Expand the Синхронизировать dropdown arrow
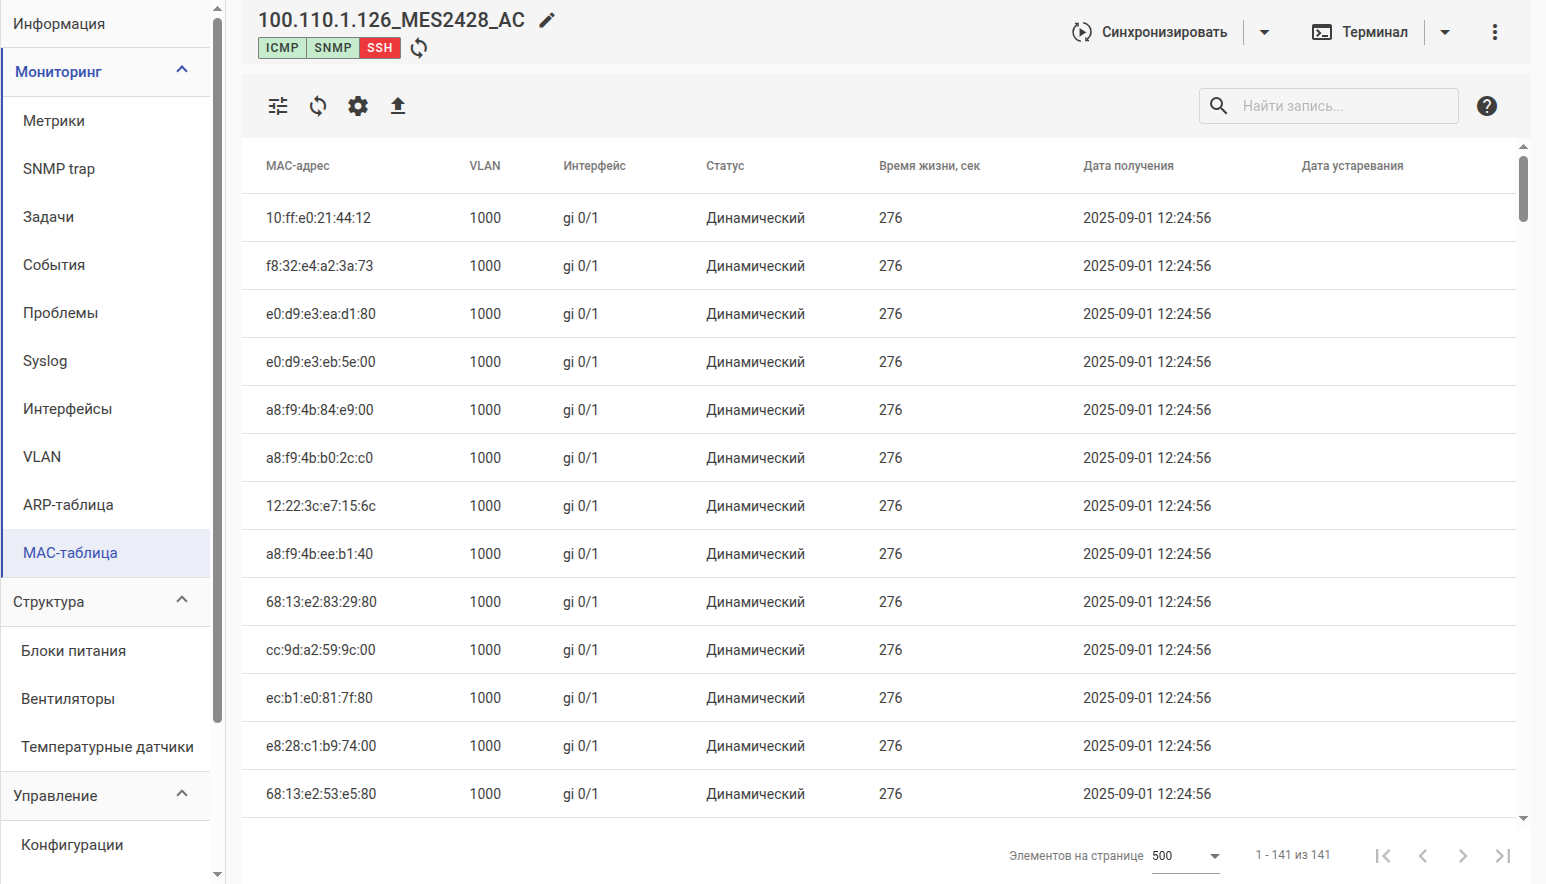The height and width of the screenshot is (884, 1546). tap(1265, 32)
